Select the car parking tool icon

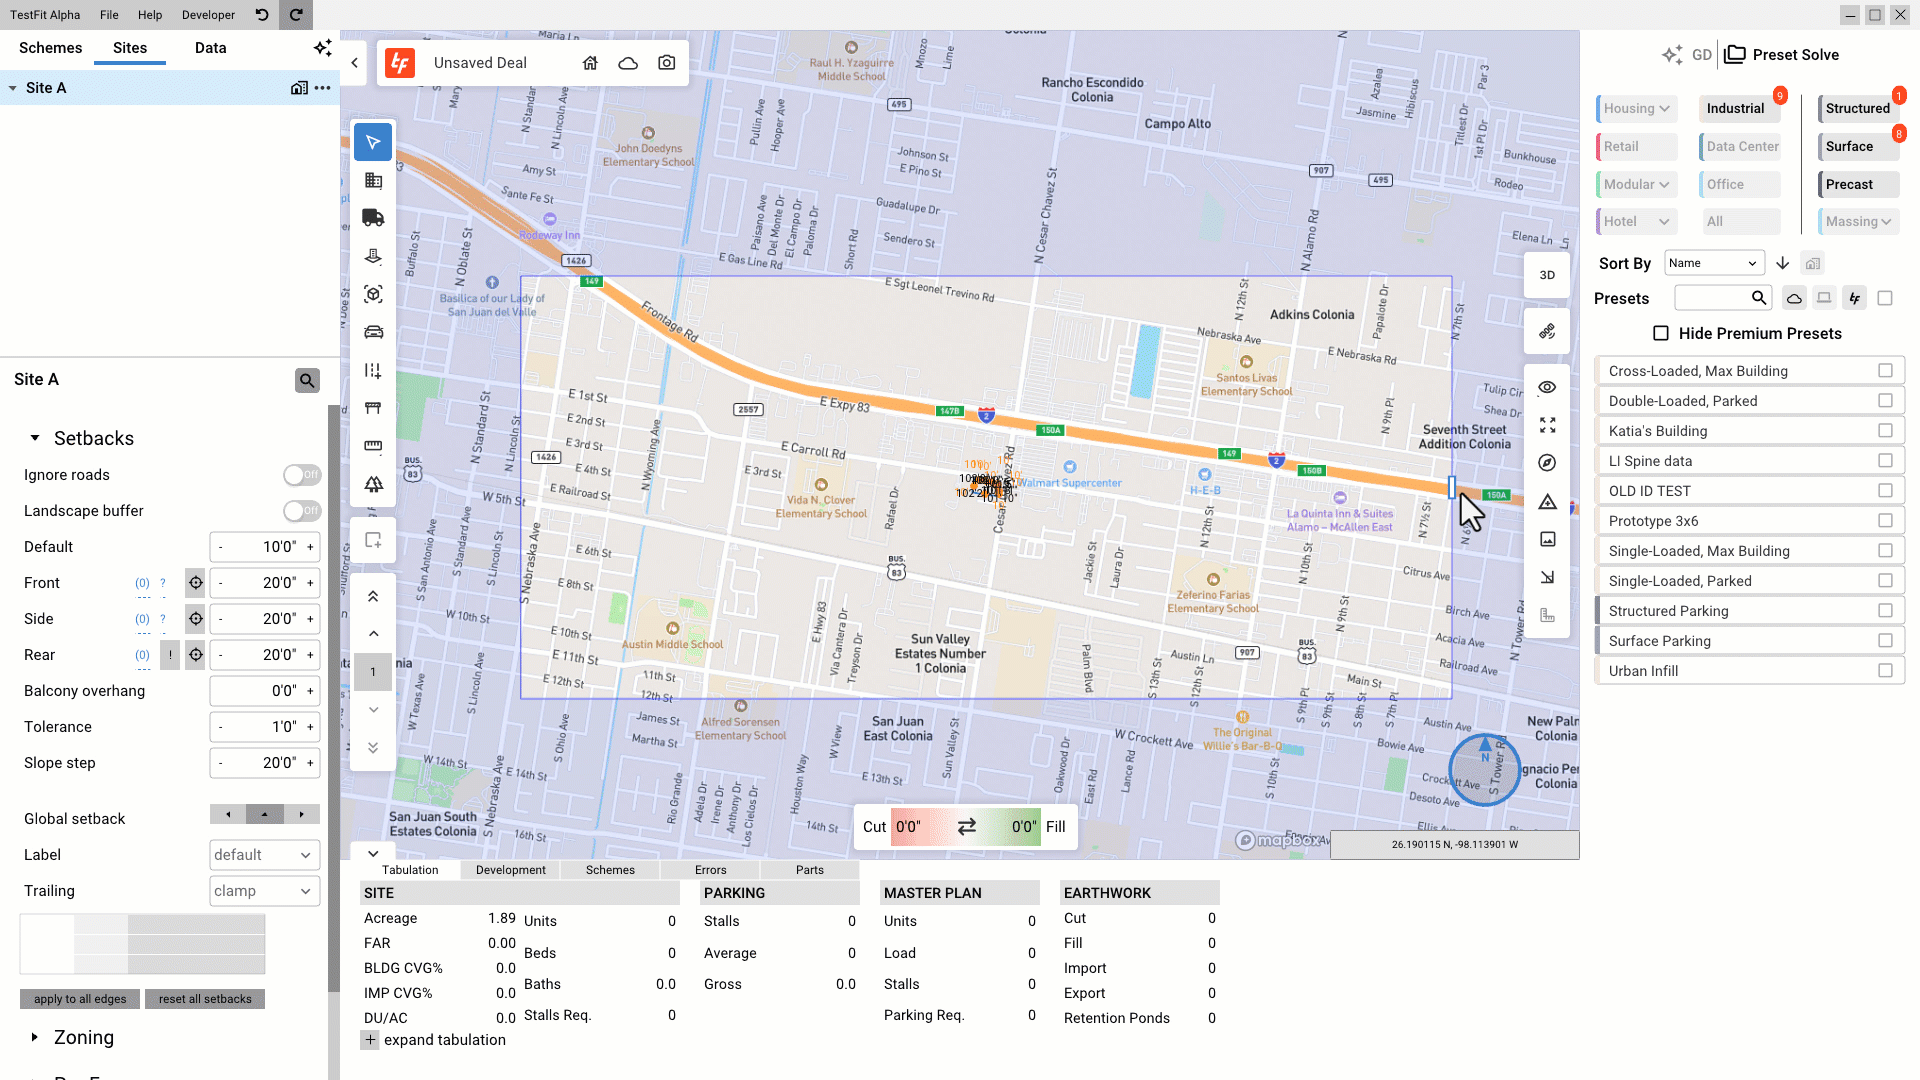[373, 332]
